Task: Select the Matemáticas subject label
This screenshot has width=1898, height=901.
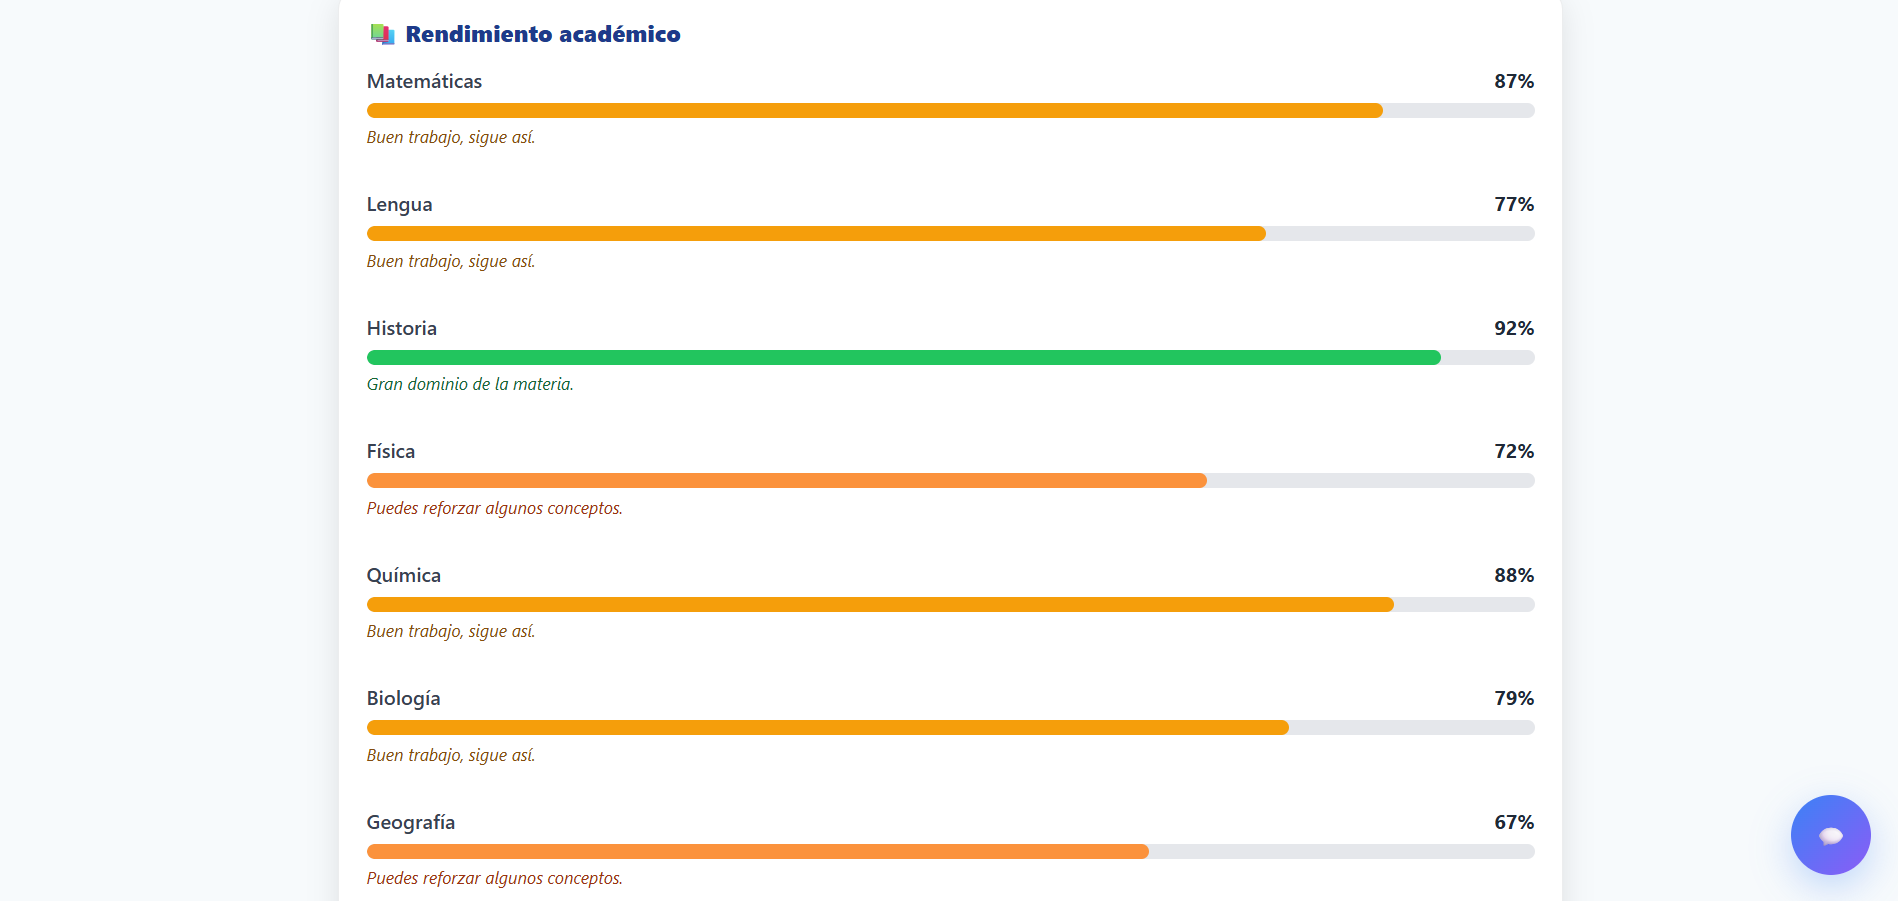Action: pos(424,82)
